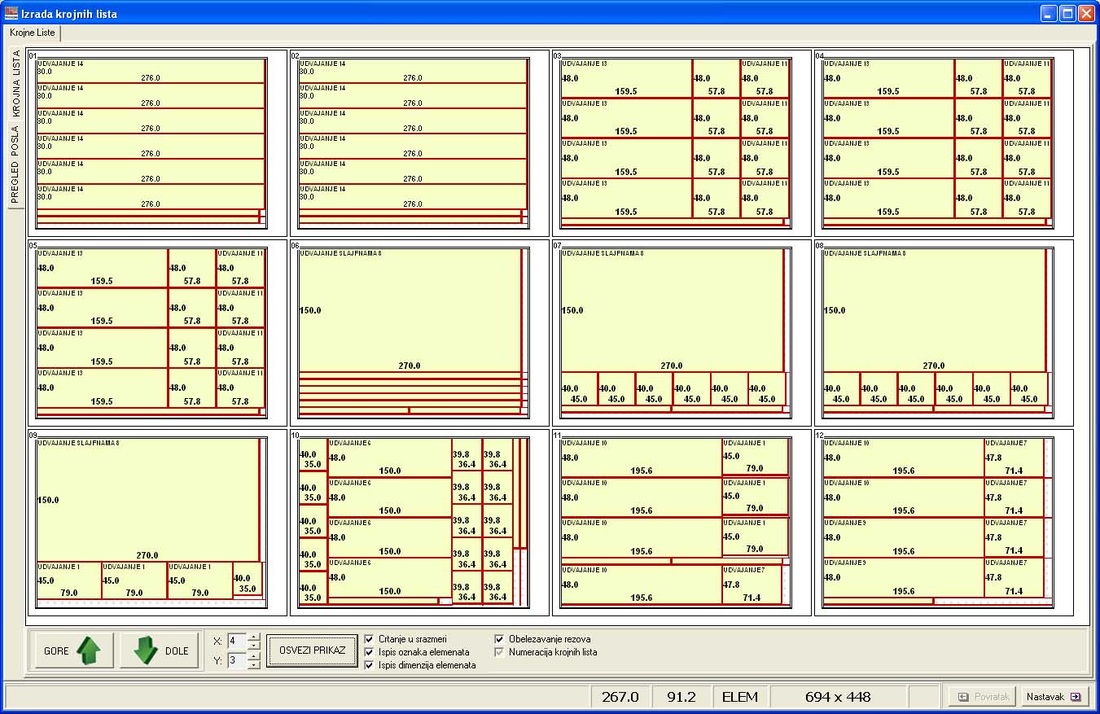The height and width of the screenshot is (714, 1100).
Task: Click the DOLE down arrow button
Action: click(160, 651)
